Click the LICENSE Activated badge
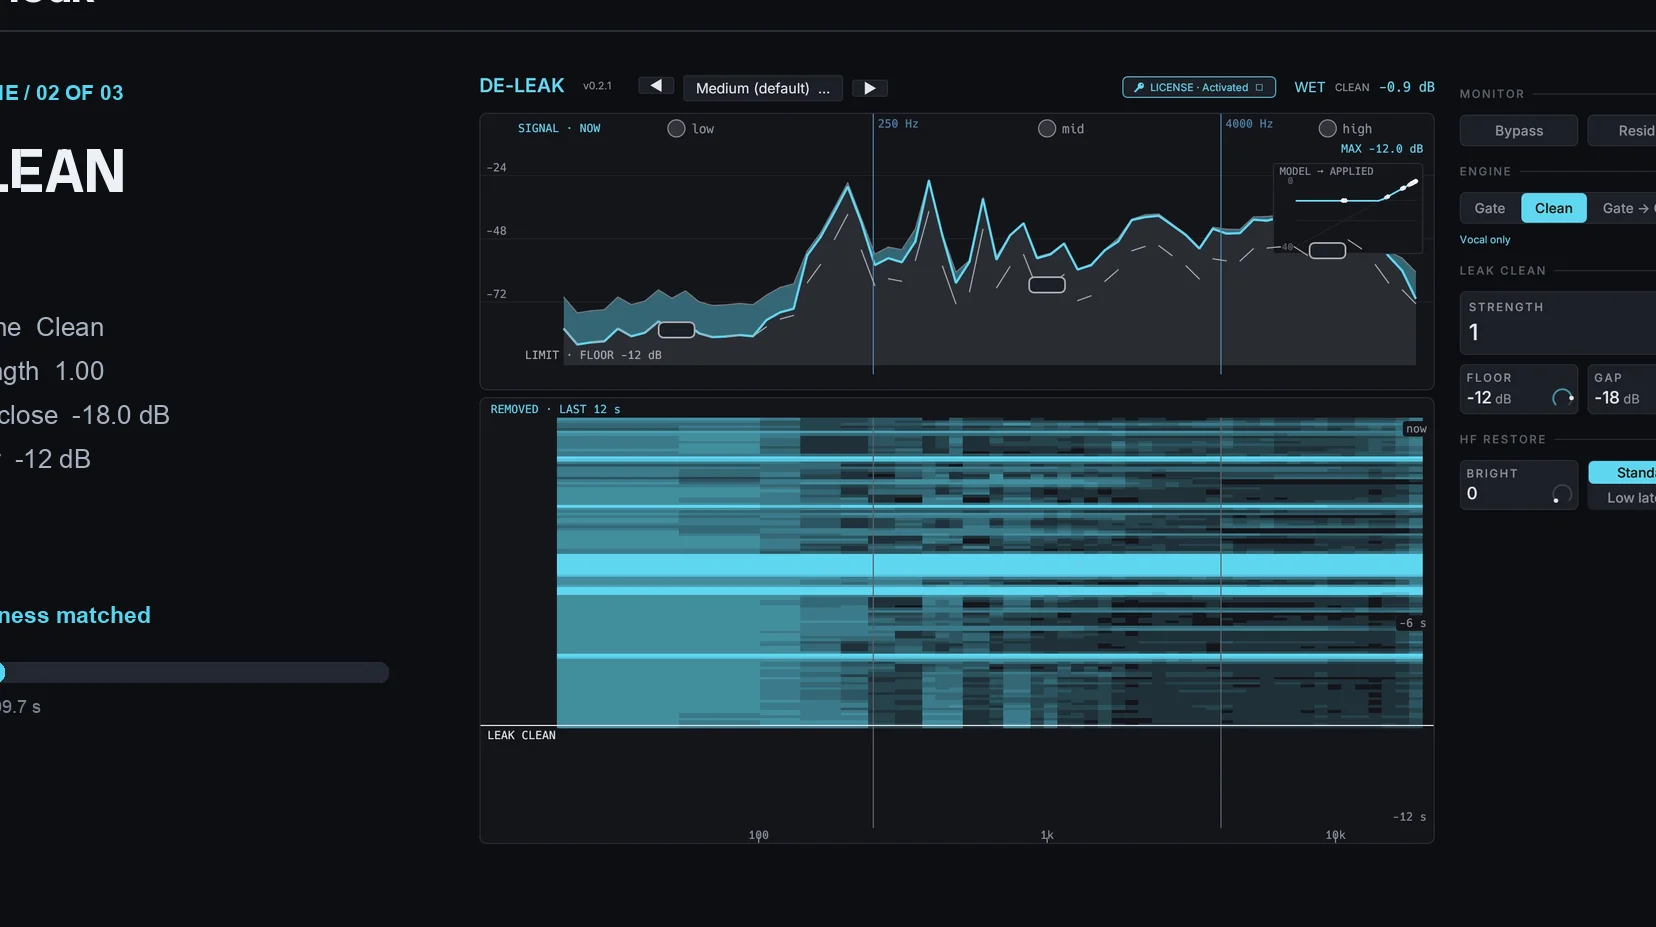This screenshot has height=927, width=1656. (1199, 87)
